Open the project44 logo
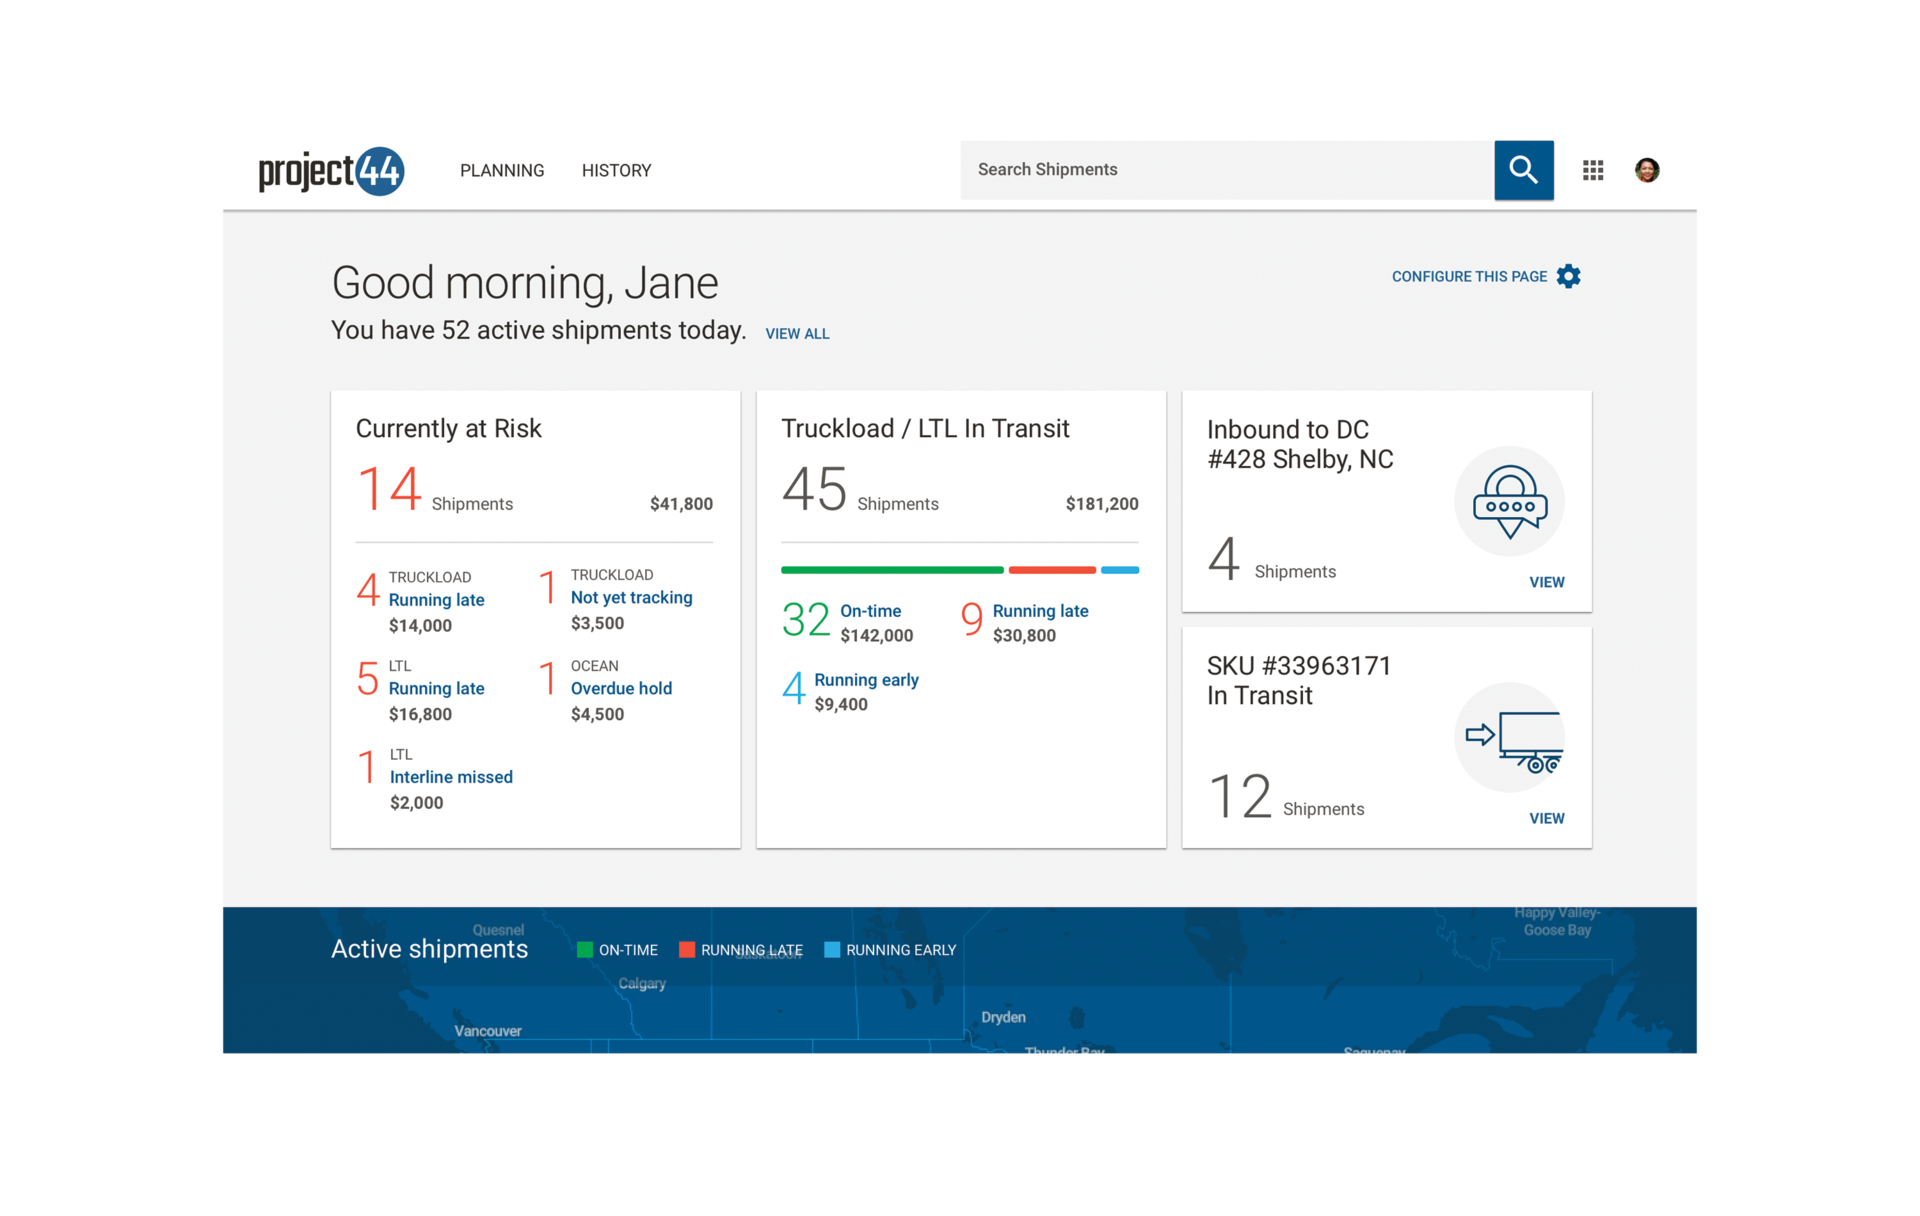This screenshot has height=1216, width=1920. [x=331, y=170]
